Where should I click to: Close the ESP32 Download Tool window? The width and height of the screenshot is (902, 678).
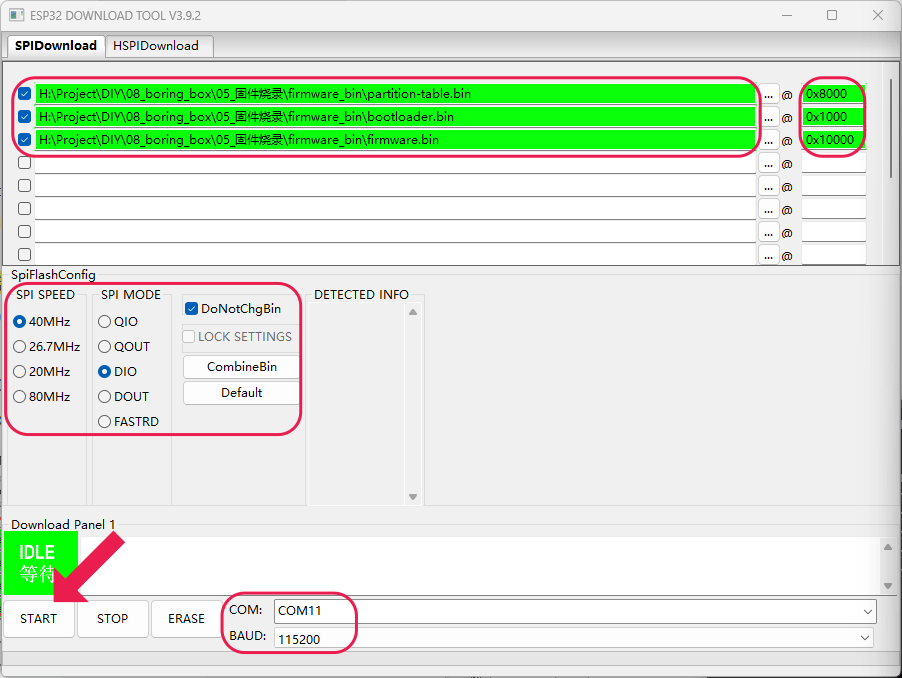pos(878,15)
